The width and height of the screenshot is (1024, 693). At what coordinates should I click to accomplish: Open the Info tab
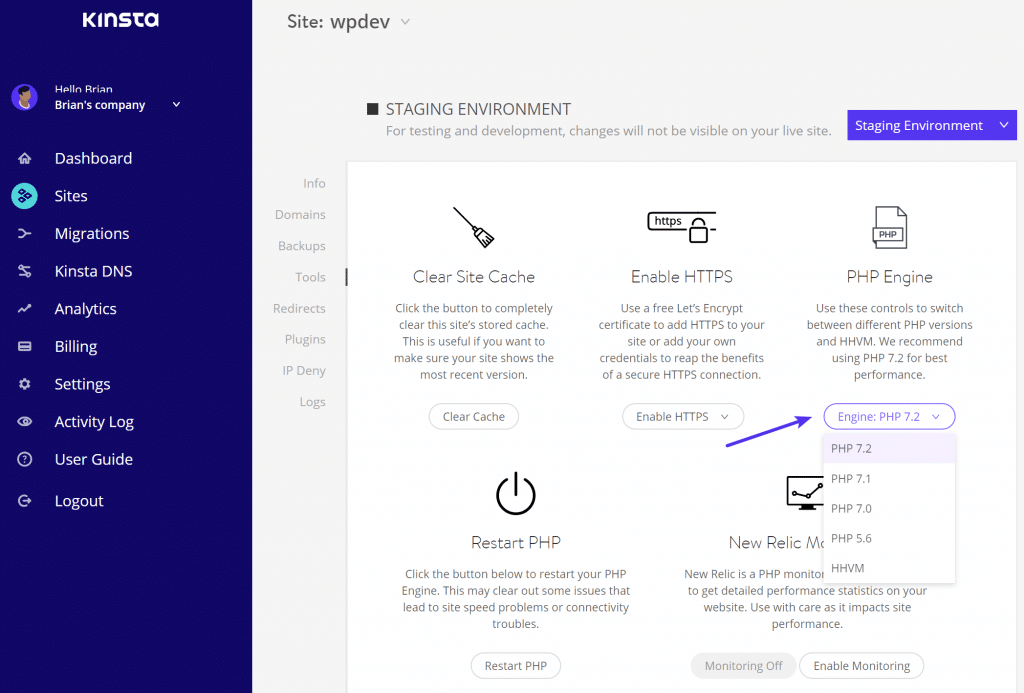[314, 184]
